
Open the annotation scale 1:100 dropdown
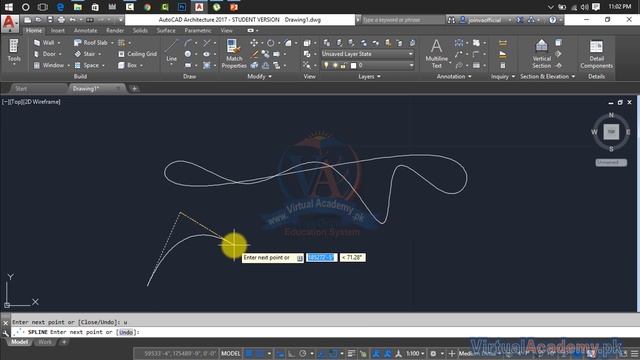[416, 353]
